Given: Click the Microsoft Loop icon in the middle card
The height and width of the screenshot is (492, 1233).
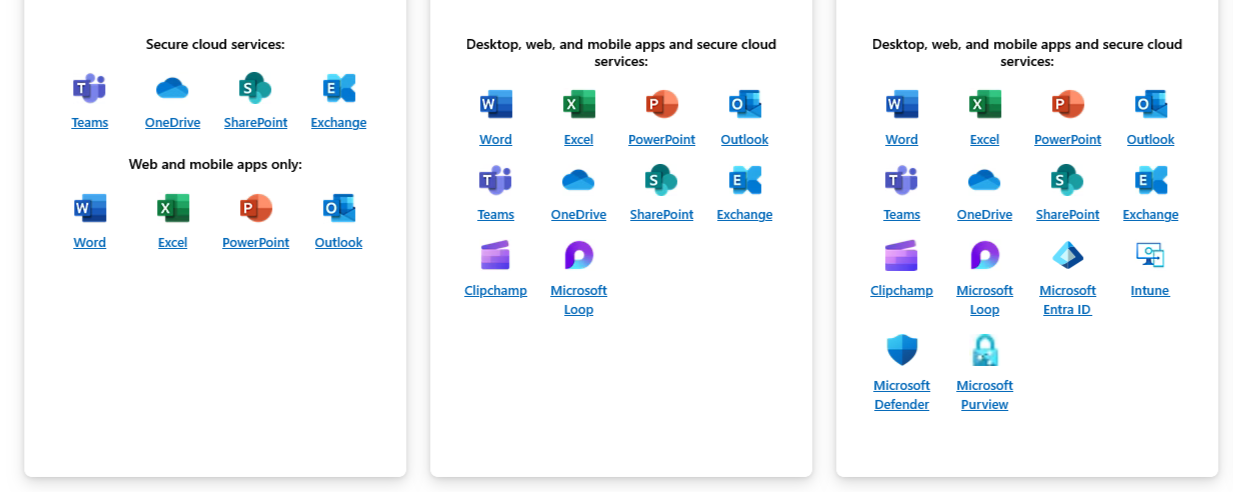Looking at the screenshot, I should pyautogui.click(x=579, y=255).
